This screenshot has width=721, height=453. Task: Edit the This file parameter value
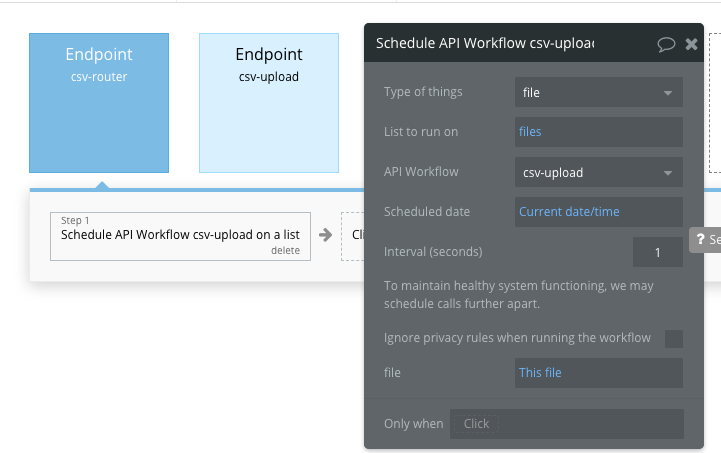click(x=598, y=373)
